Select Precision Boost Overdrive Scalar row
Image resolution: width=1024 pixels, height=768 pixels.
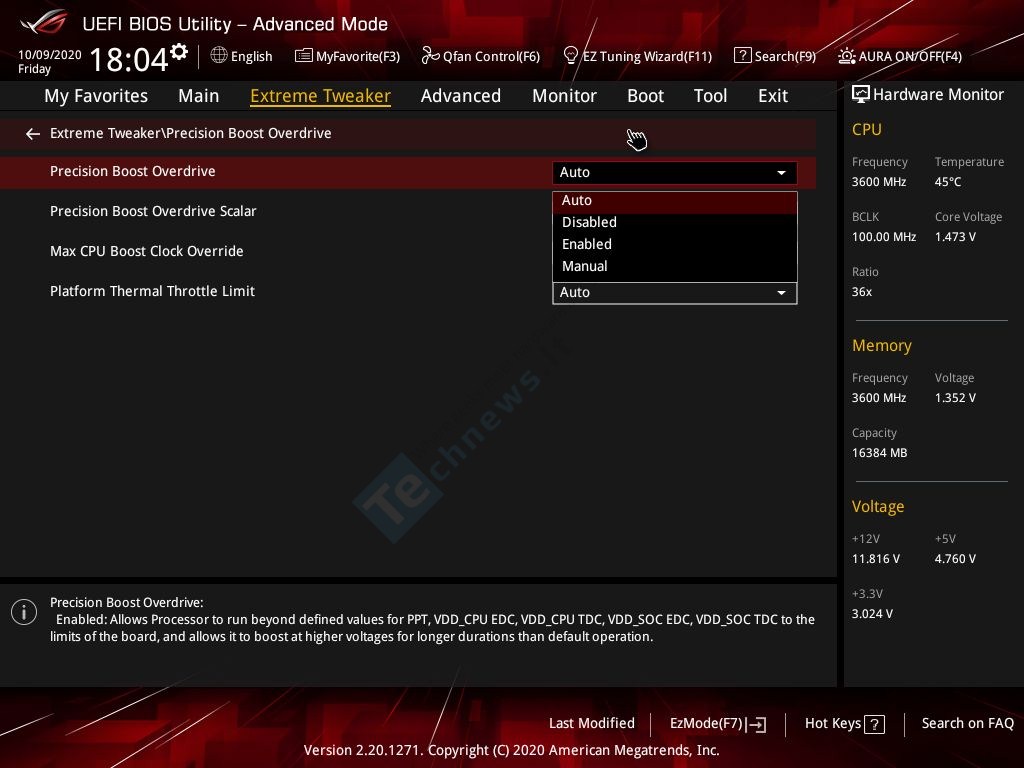point(408,212)
